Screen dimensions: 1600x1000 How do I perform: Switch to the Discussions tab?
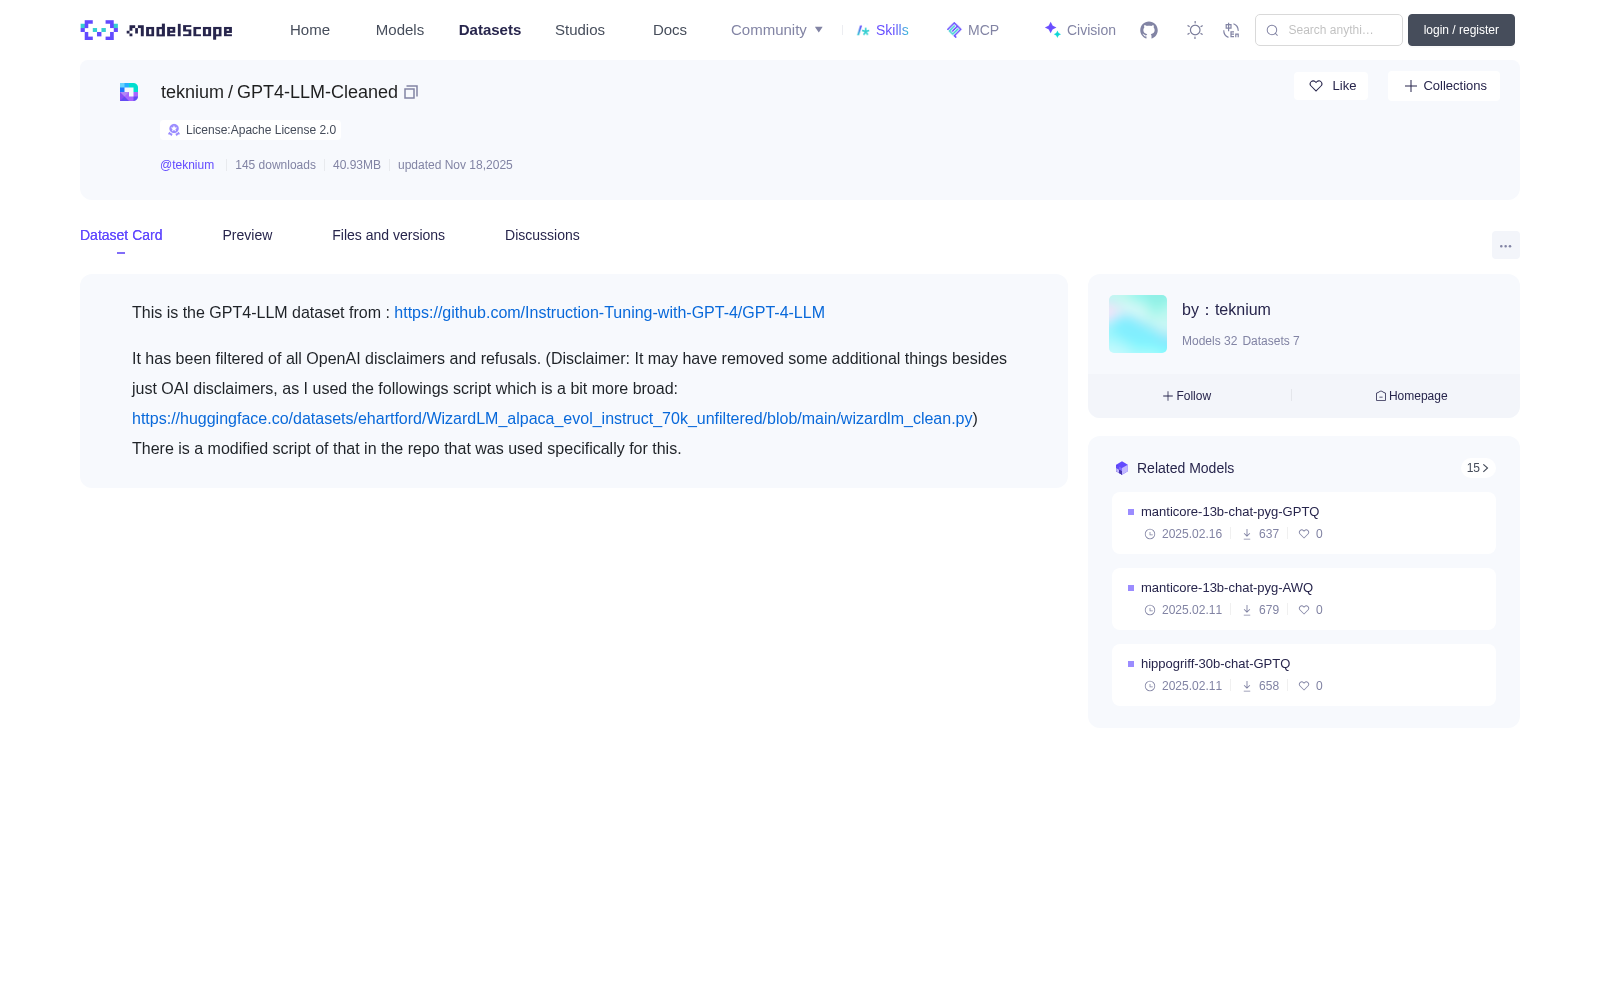click(x=542, y=235)
